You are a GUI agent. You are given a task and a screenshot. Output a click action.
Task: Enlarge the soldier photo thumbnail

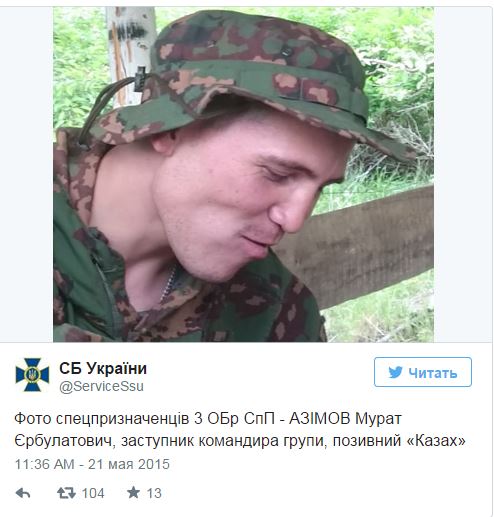243,174
